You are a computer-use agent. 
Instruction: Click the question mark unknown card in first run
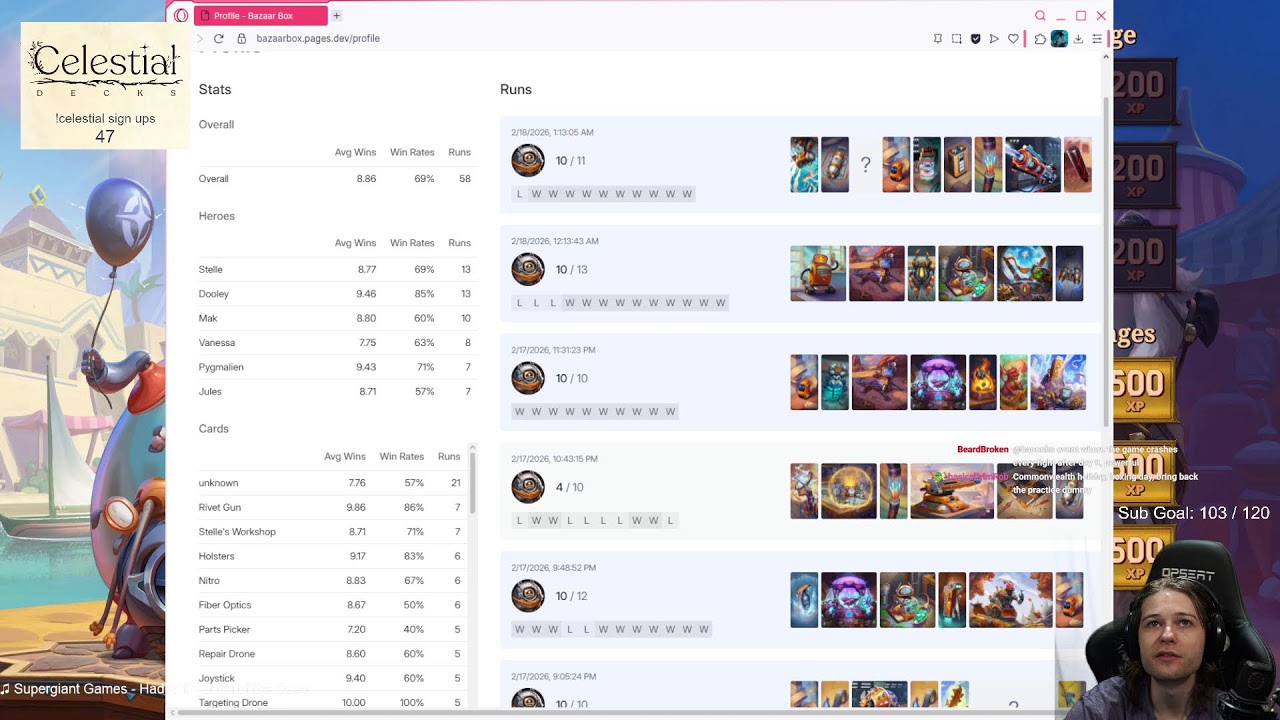(x=865, y=165)
